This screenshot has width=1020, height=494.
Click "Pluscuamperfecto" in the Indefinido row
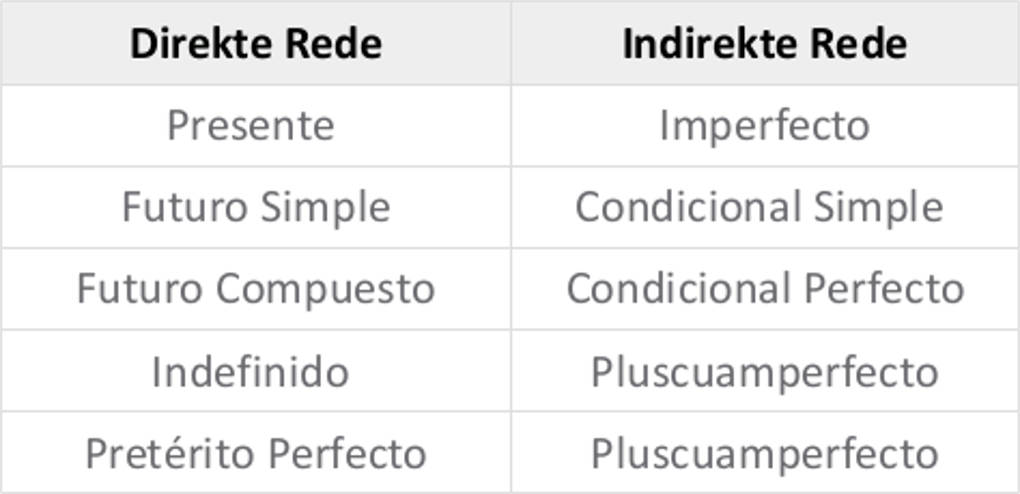coord(765,372)
